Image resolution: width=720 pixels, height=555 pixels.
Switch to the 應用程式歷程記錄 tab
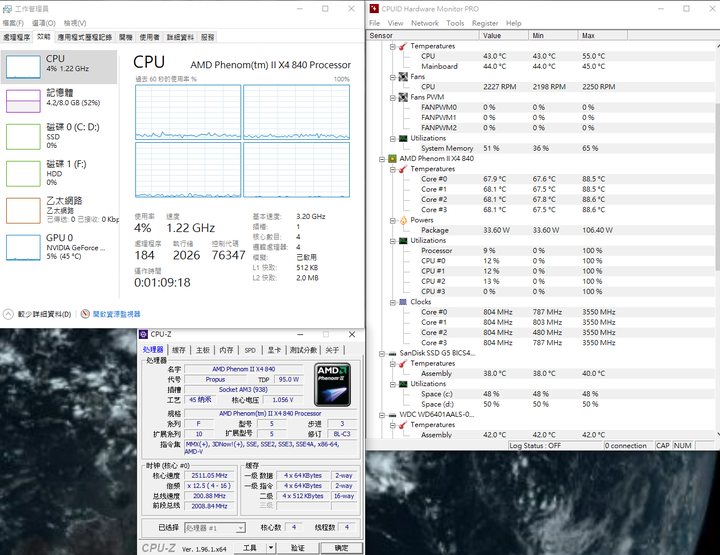tap(84, 37)
